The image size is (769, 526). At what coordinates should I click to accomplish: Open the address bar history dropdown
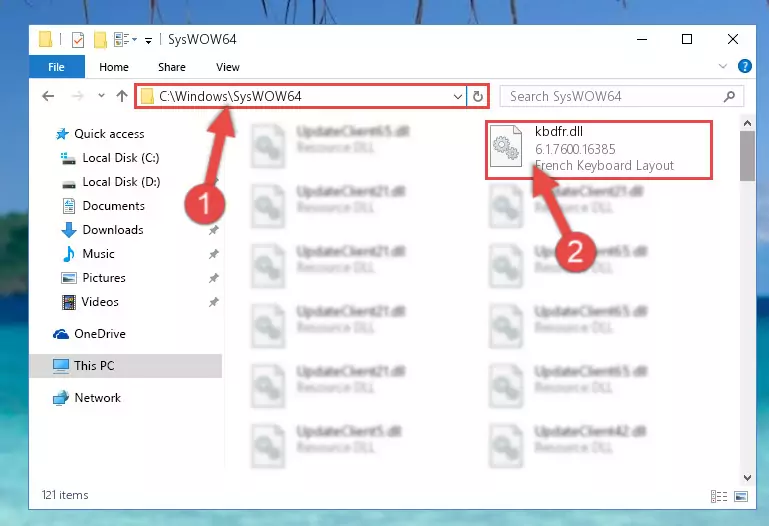point(458,97)
